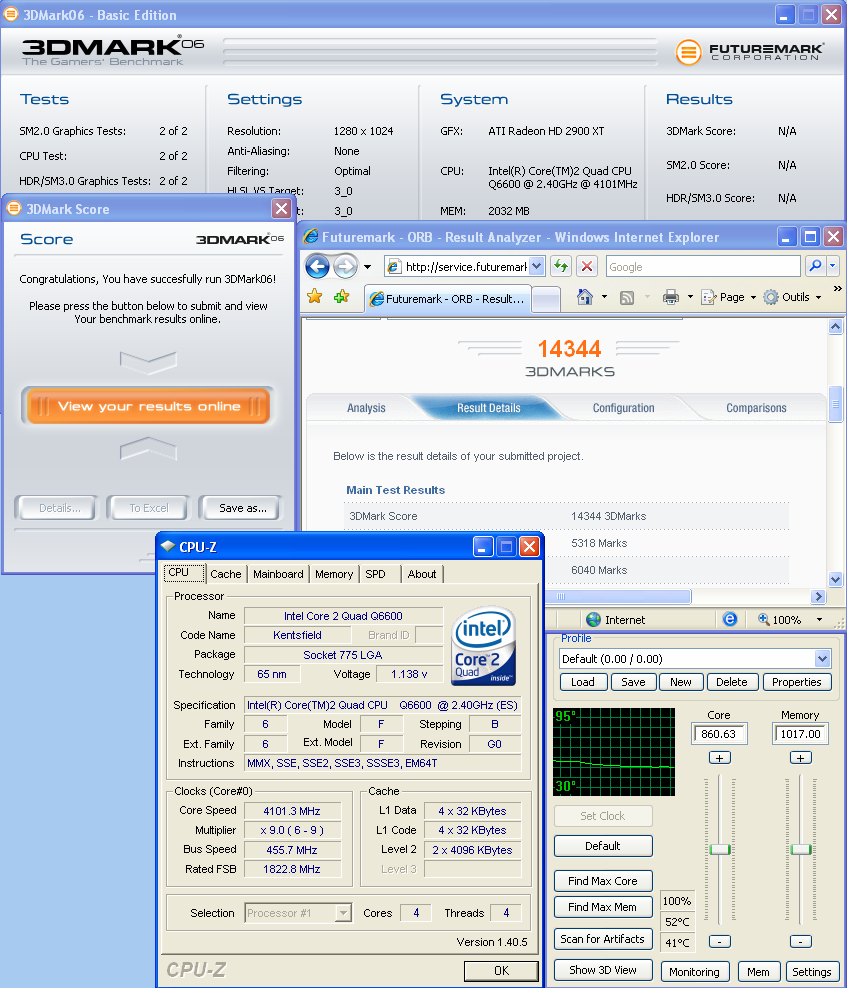Click Load profile button

point(583,682)
